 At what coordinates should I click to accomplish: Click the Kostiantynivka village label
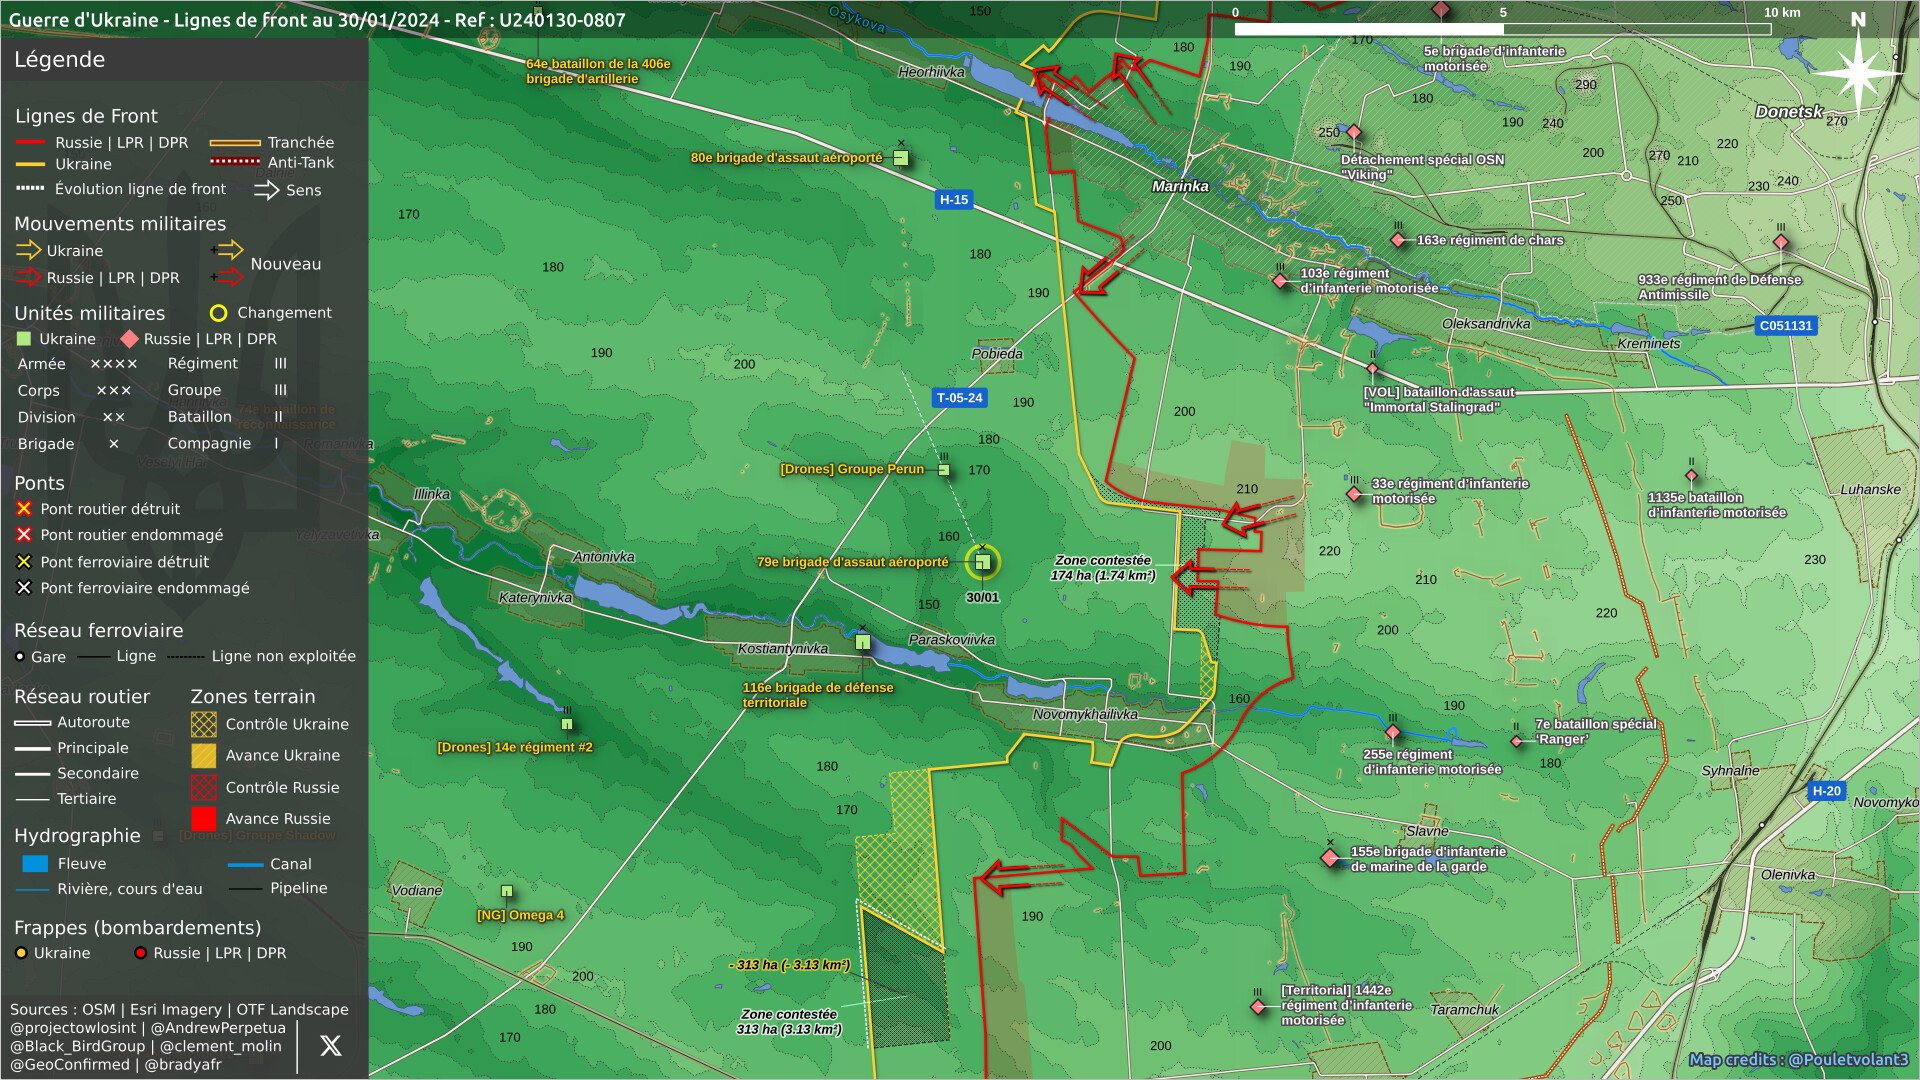coord(783,648)
